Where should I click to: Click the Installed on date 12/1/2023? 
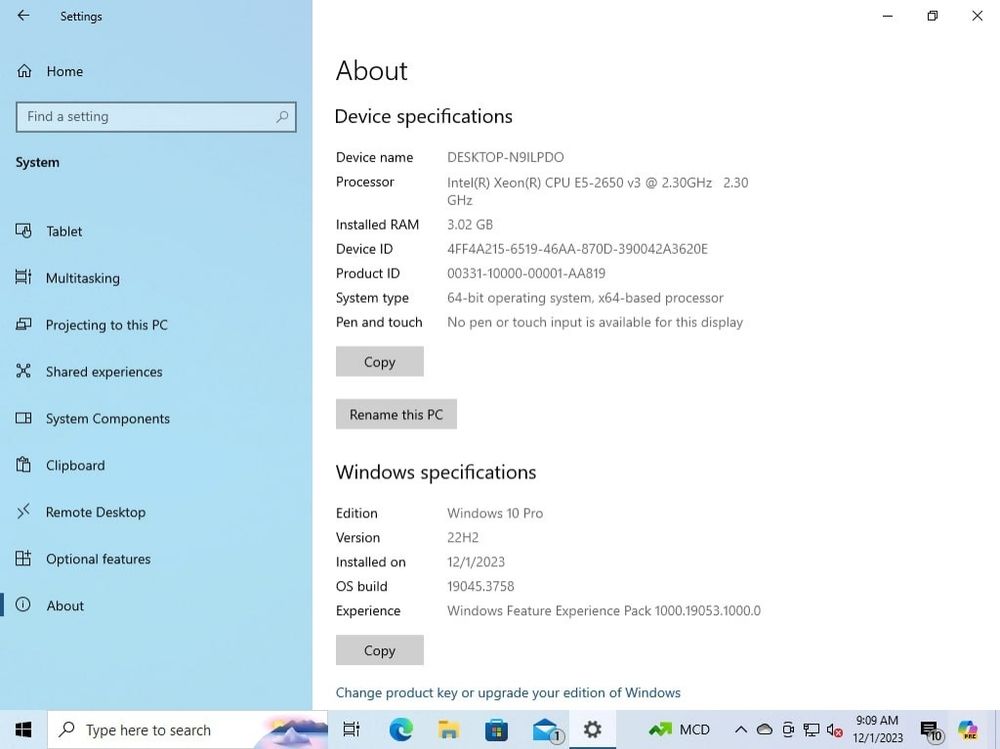click(476, 562)
